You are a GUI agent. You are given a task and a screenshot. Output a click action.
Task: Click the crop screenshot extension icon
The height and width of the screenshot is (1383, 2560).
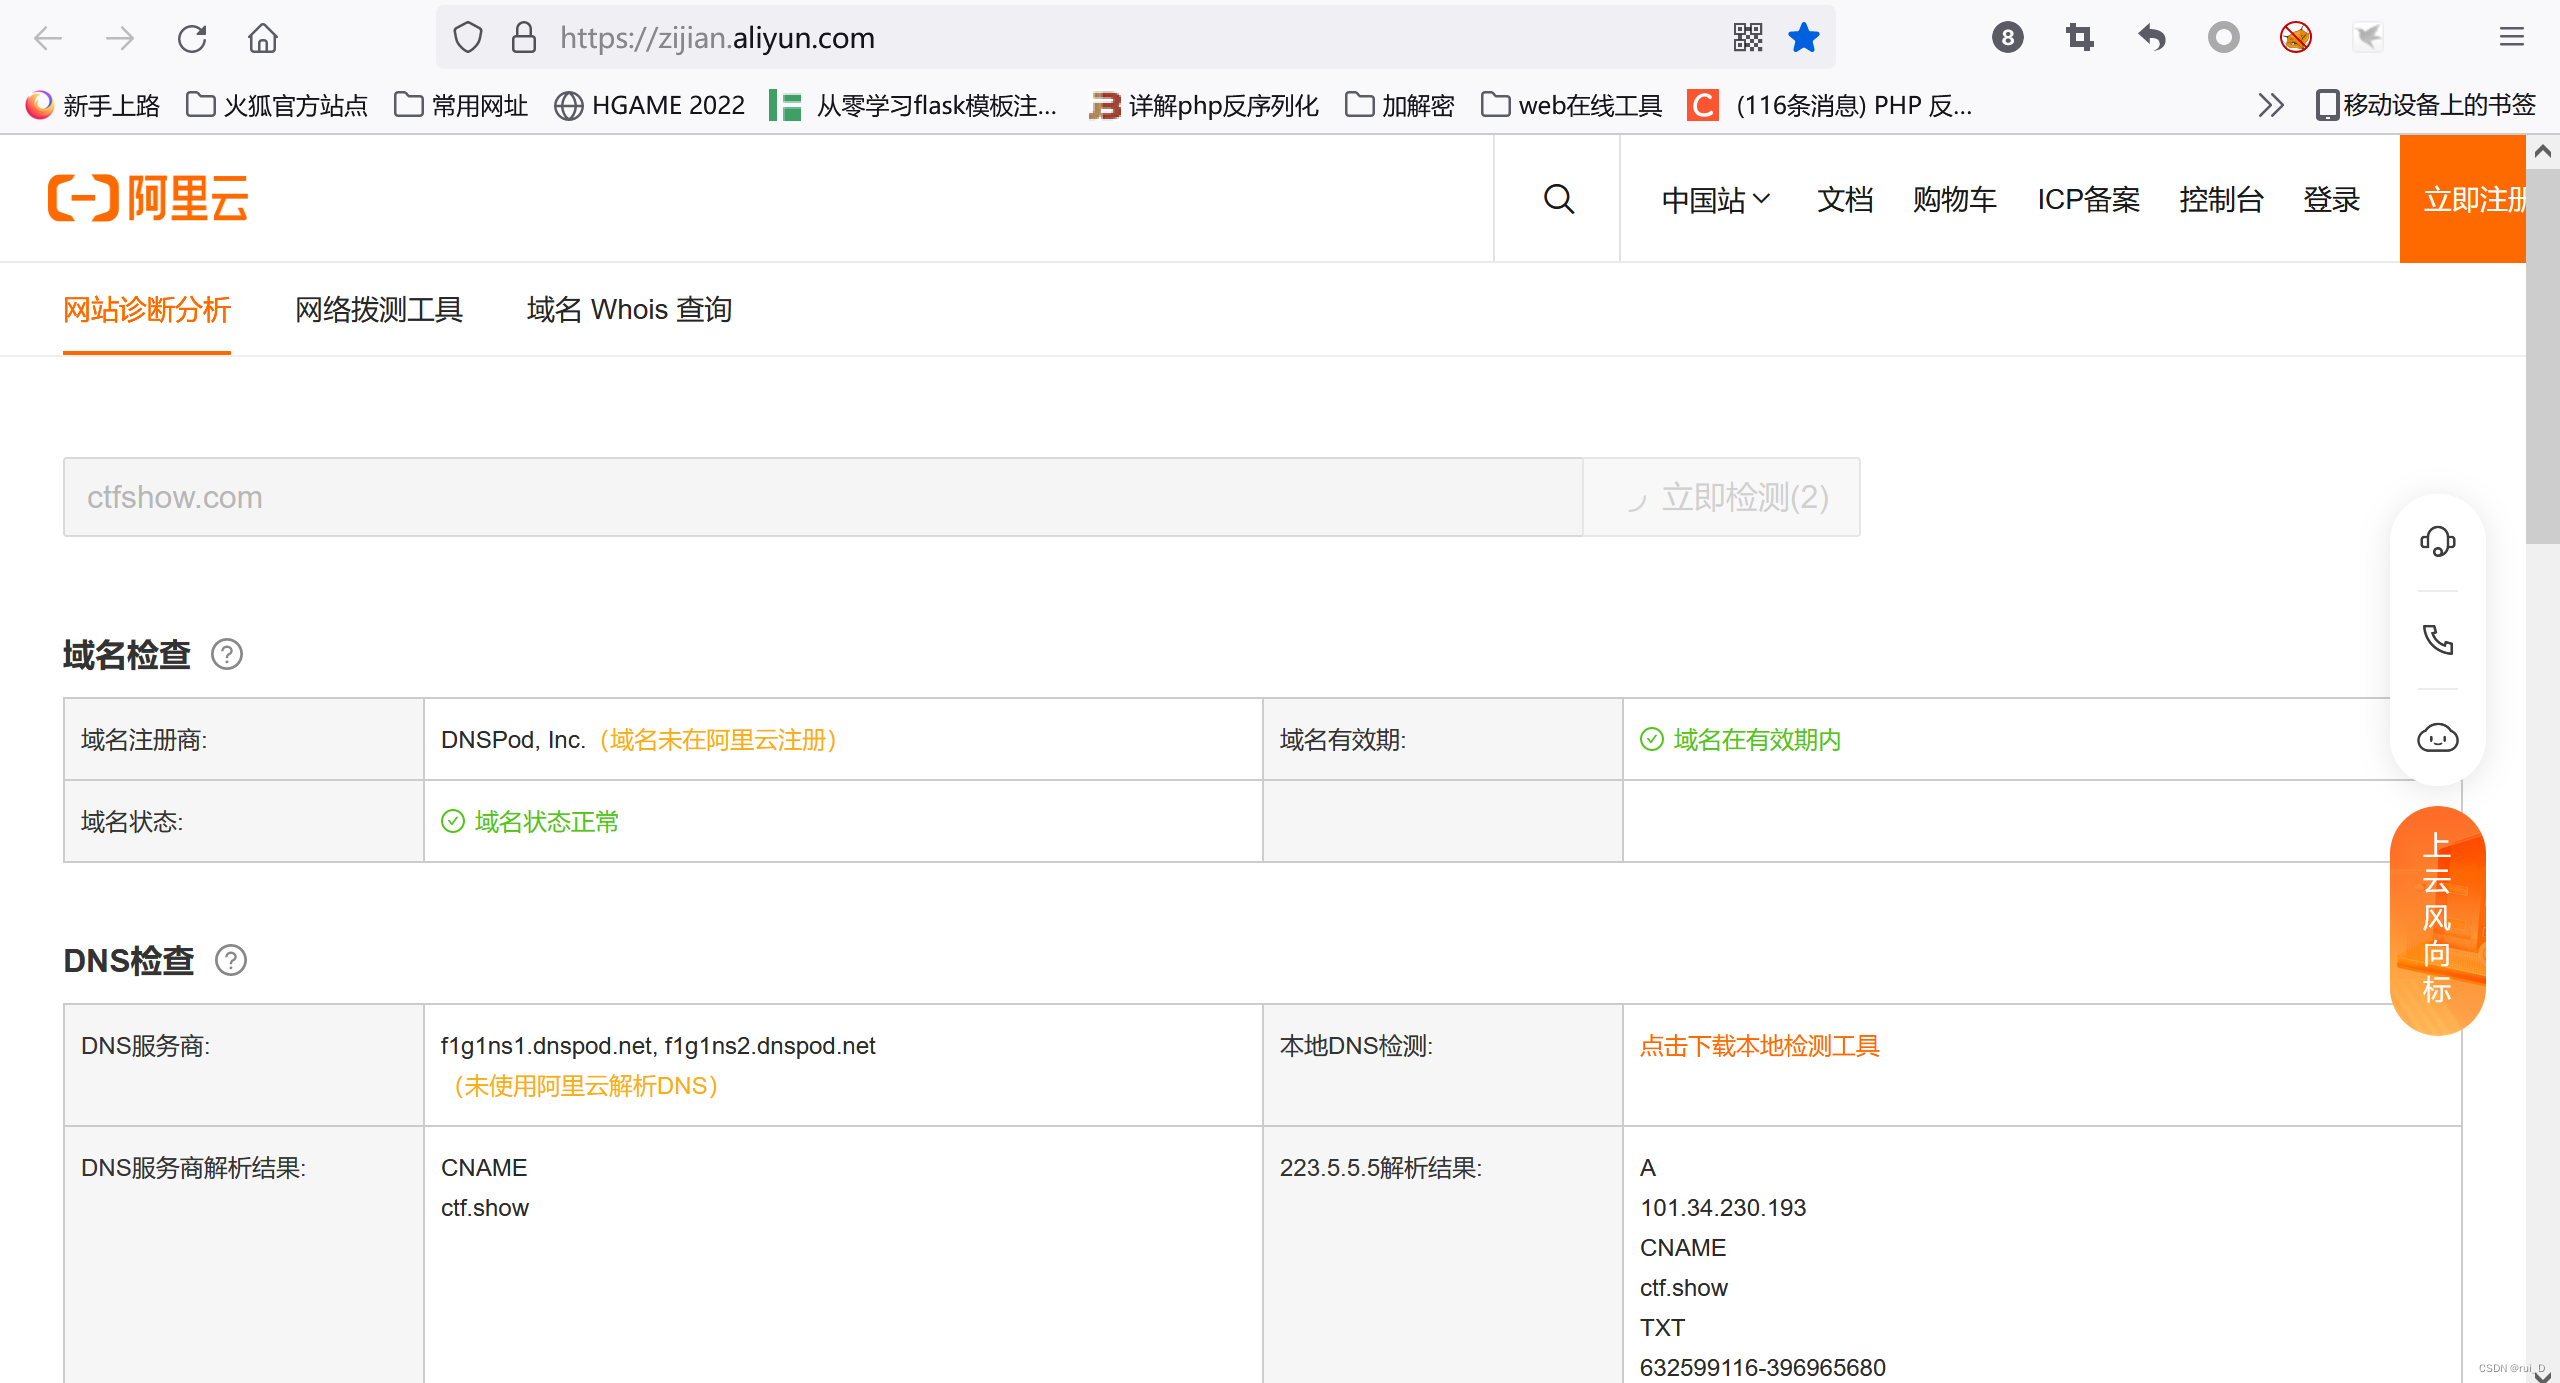tap(2080, 38)
